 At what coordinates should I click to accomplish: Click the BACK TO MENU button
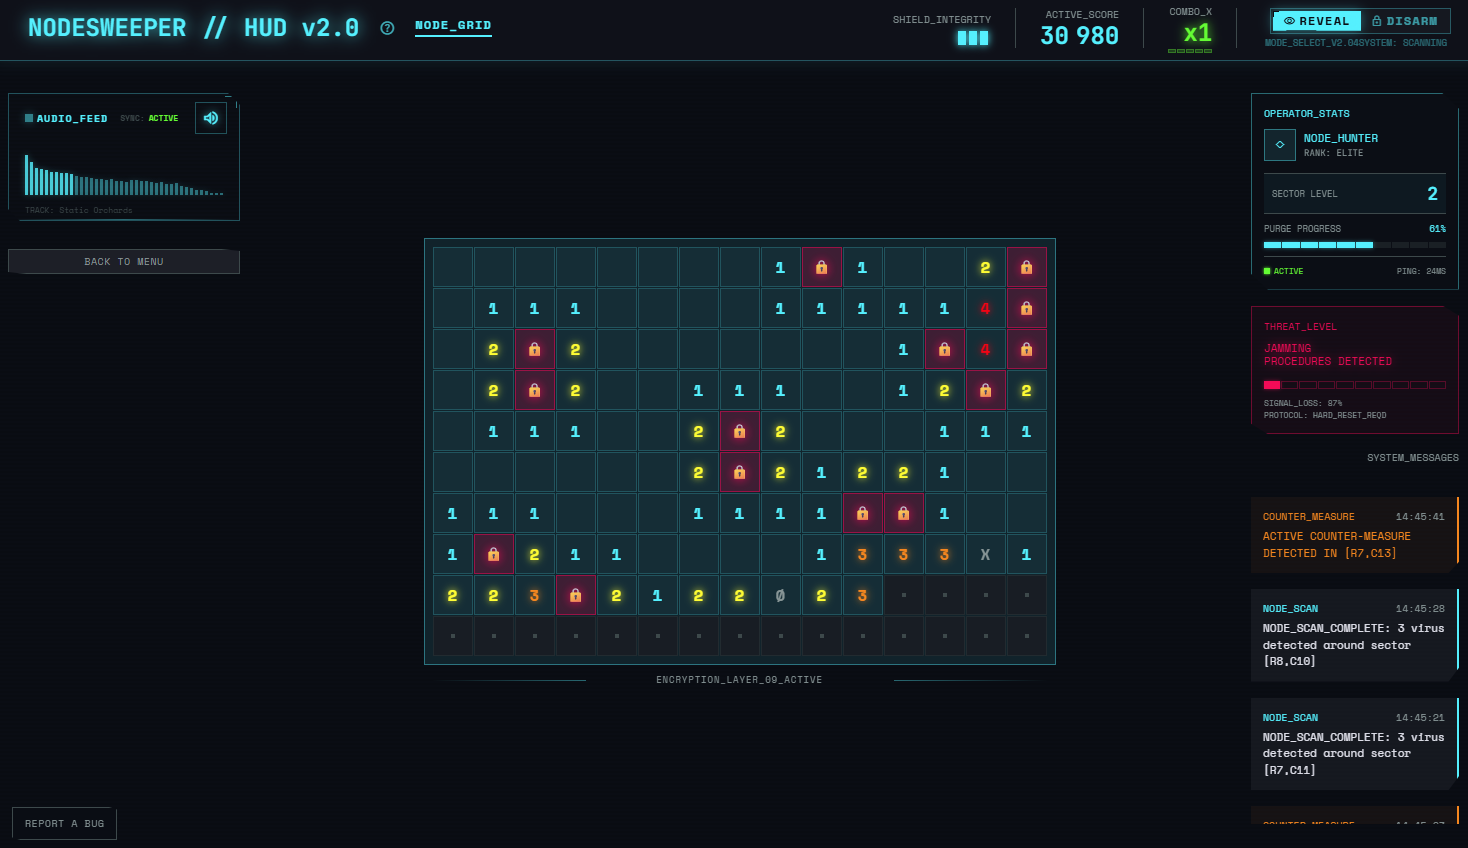pos(124,262)
